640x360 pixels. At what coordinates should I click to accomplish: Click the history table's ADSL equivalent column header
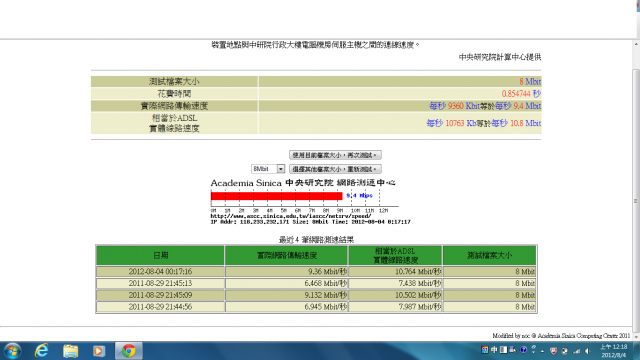[395, 256]
